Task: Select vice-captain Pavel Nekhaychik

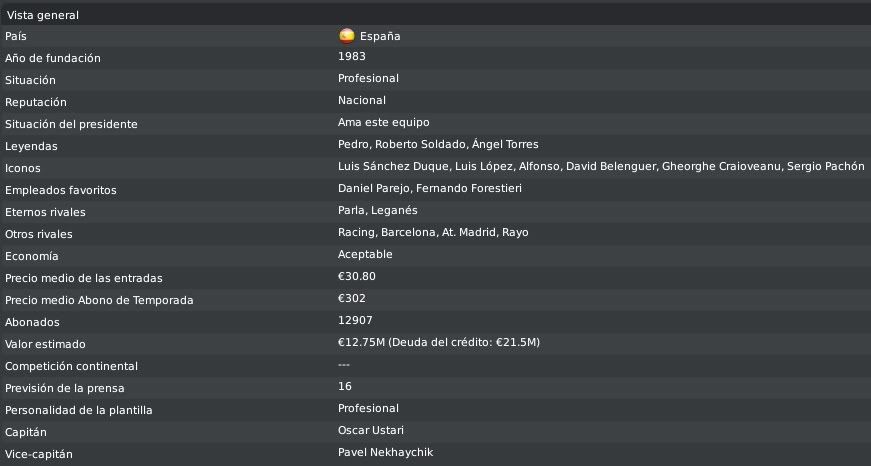Action: tap(386, 452)
